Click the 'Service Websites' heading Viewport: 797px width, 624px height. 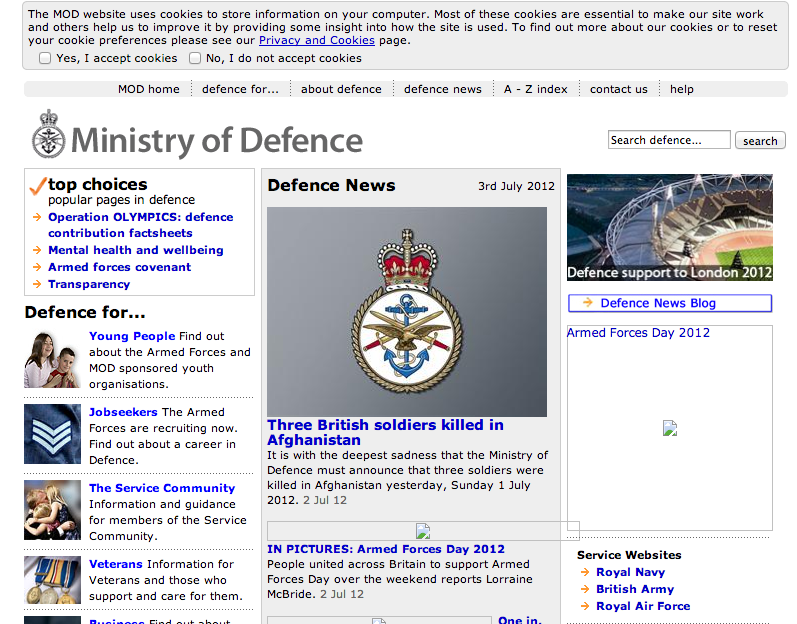(629, 555)
